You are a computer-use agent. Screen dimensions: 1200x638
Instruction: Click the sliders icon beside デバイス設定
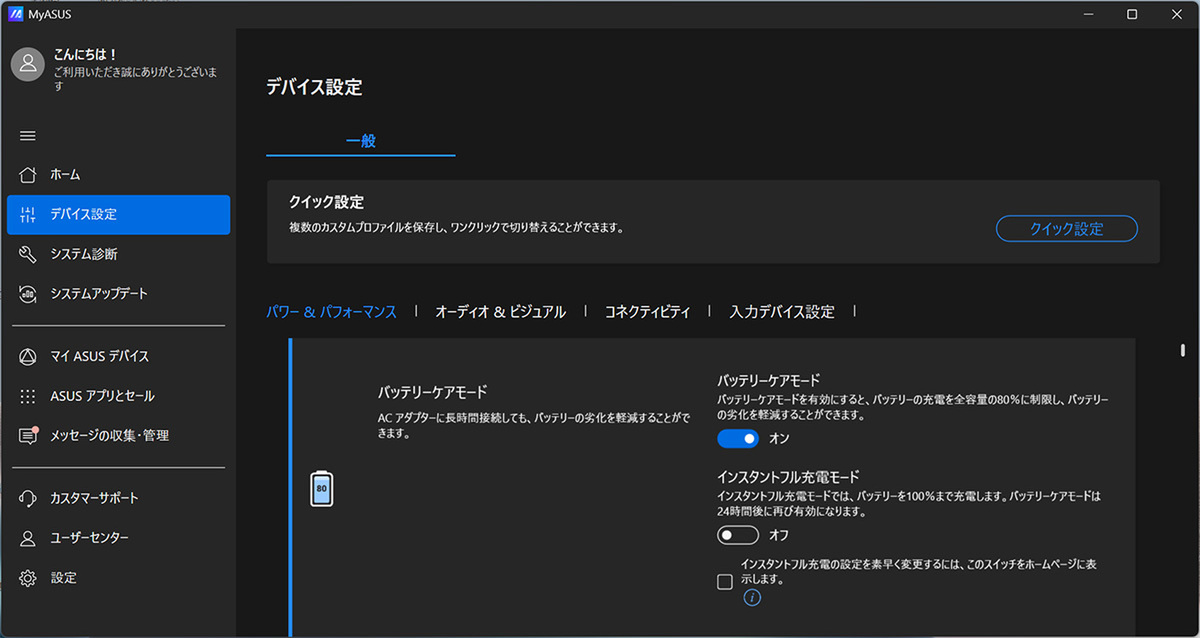tap(28, 214)
